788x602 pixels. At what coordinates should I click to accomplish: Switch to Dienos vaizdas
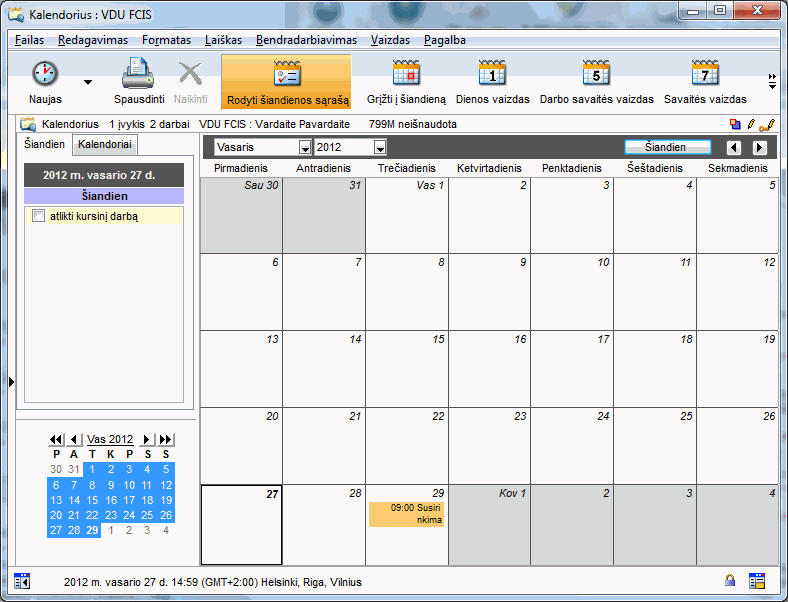tap(493, 75)
